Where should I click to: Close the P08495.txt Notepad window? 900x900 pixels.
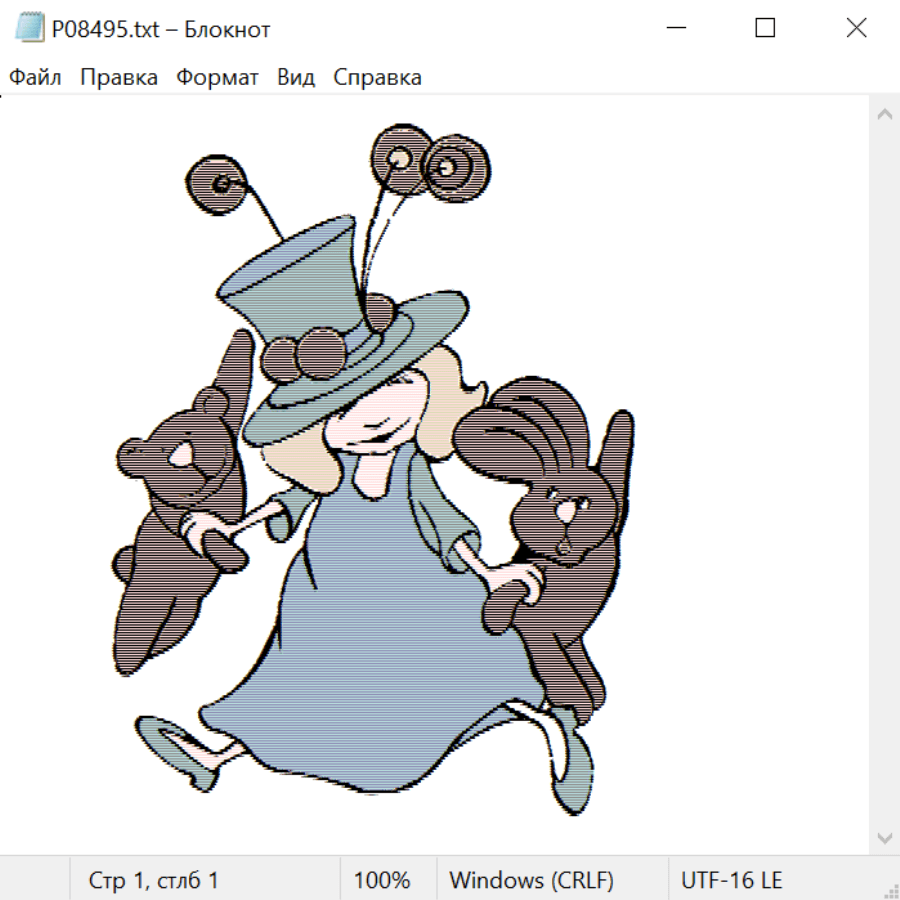[x=856, y=29]
